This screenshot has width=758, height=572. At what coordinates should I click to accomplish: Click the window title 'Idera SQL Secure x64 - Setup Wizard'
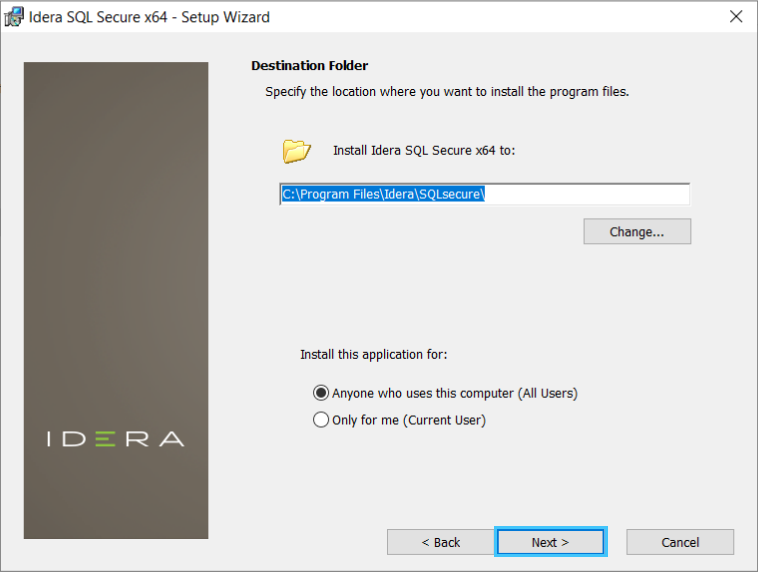point(149,17)
